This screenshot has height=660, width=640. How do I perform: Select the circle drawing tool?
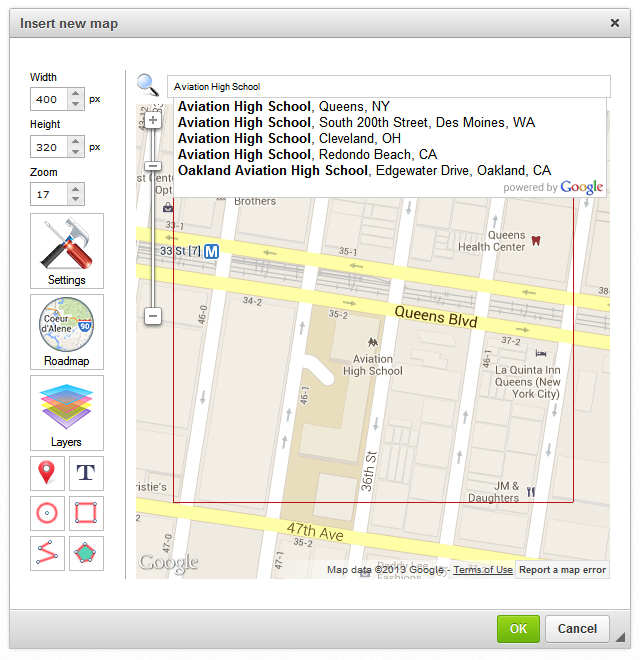pos(47,513)
